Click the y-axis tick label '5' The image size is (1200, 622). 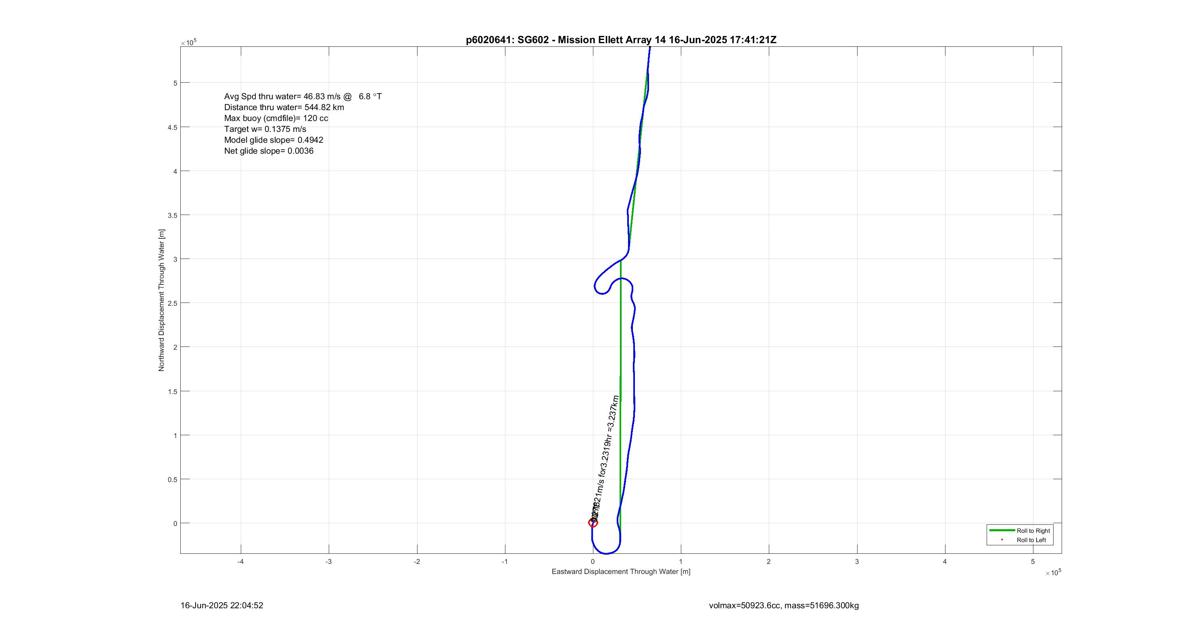click(x=174, y=83)
